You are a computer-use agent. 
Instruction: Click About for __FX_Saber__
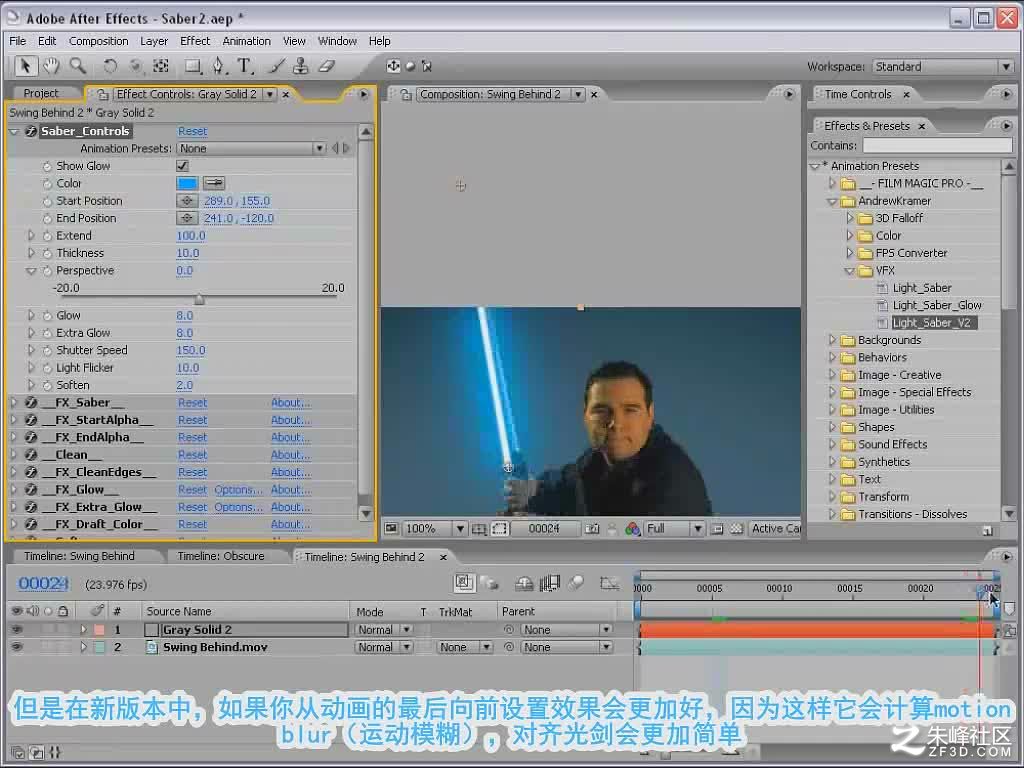[x=291, y=403]
